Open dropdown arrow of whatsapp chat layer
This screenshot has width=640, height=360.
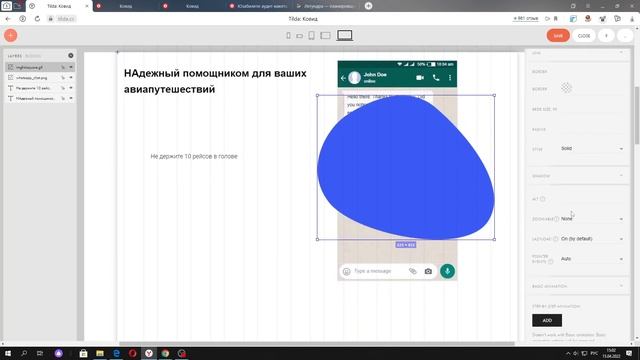coord(71,78)
